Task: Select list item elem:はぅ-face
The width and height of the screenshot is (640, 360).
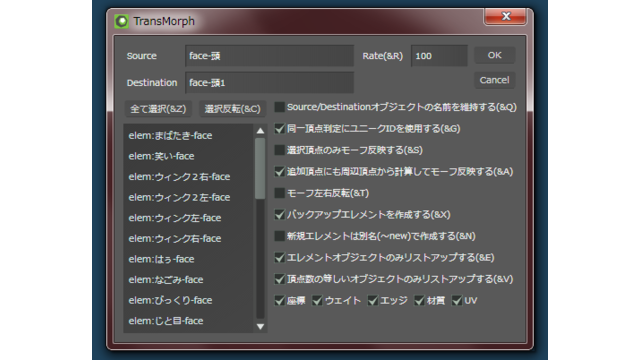Action: pyautogui.click(x=189, y=259)
